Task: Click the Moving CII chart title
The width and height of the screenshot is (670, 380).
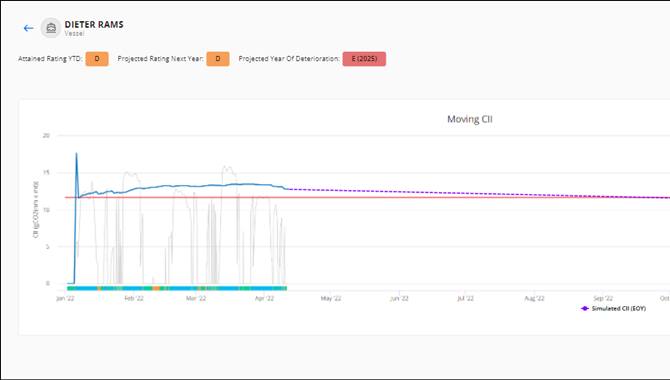Action: 470,119
